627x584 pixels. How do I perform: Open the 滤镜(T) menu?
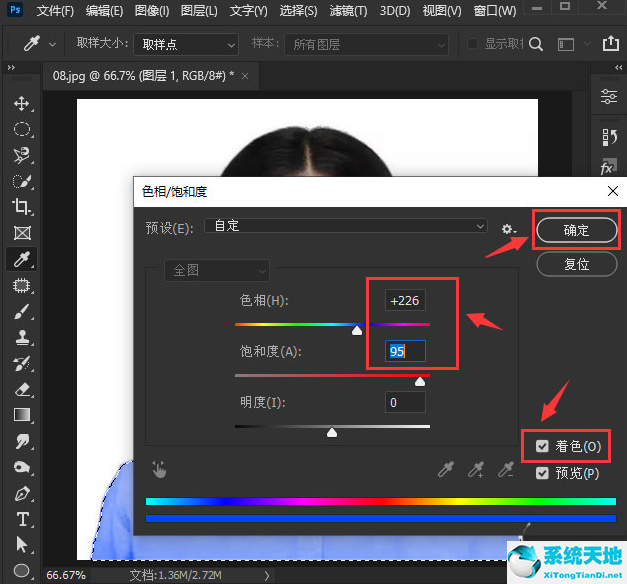[x=348, y=11]
